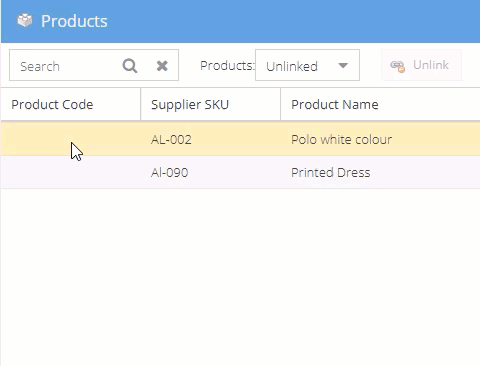Focus the Search input field

(63, 65)
